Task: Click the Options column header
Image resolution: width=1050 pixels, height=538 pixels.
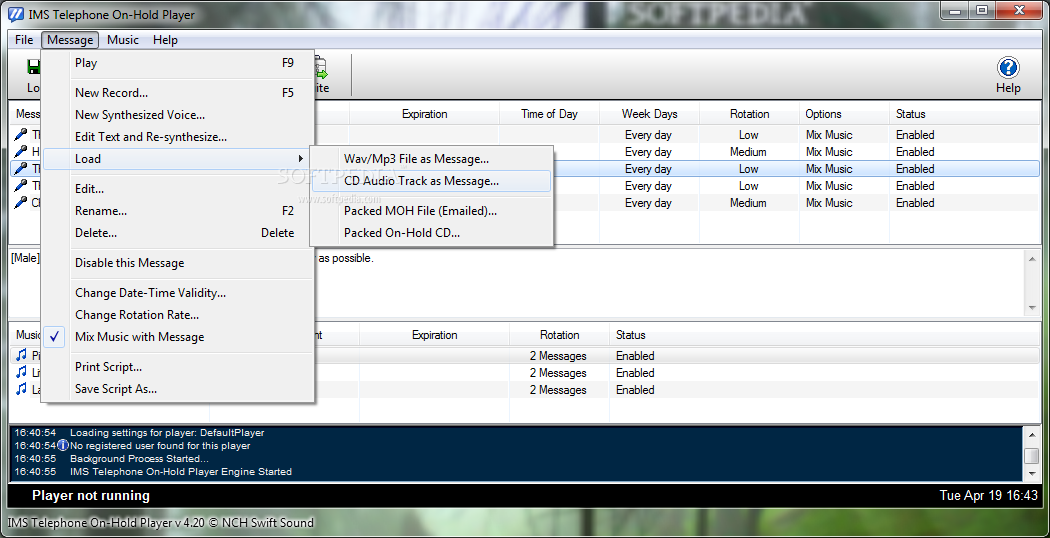Action: tap(844, 114)
